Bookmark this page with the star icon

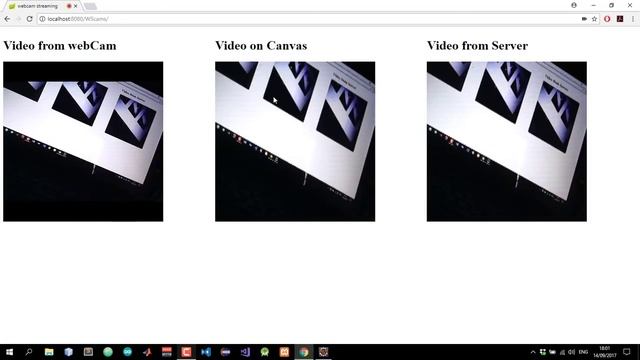(x=594, y=19)
